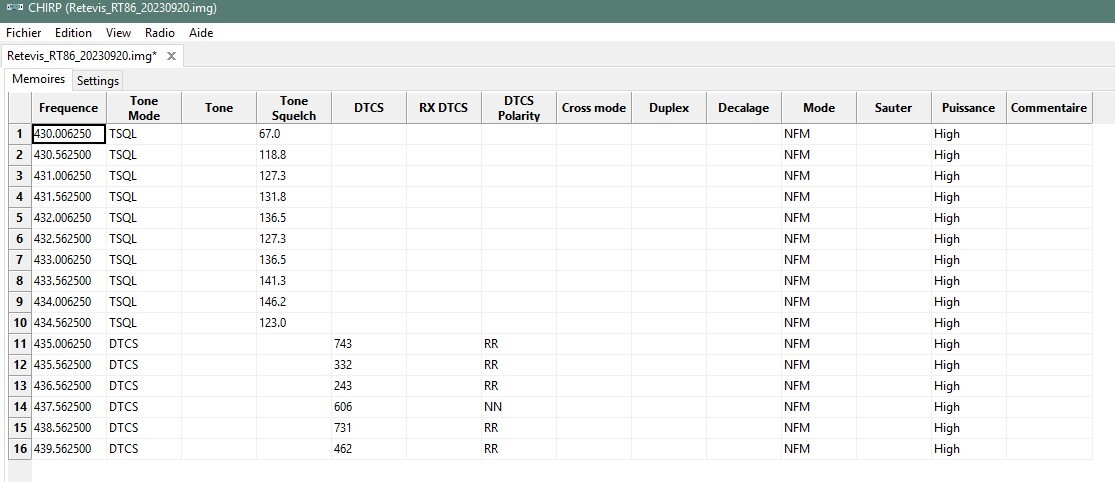Select the Memoires tab
Image resolution: width=1115 pixels, height=482 pixels.
(x=38, y=80)
